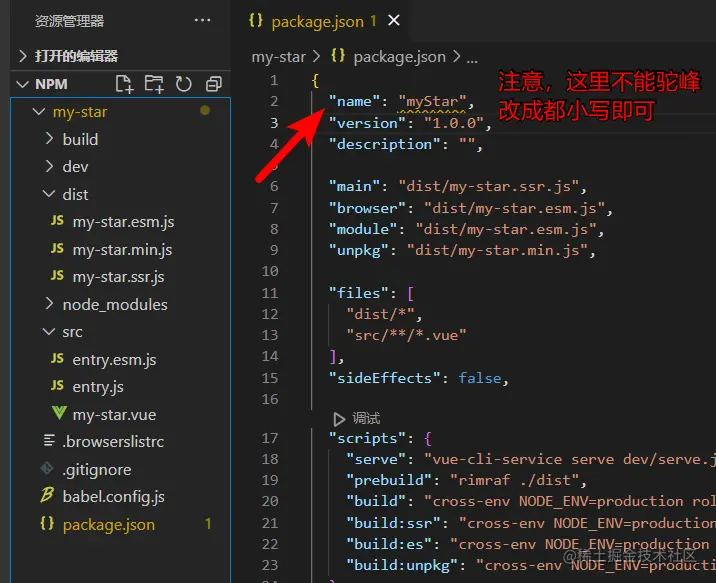Click the "myStar" name value on line 2
716x583 pixels.
coord(432,101)
